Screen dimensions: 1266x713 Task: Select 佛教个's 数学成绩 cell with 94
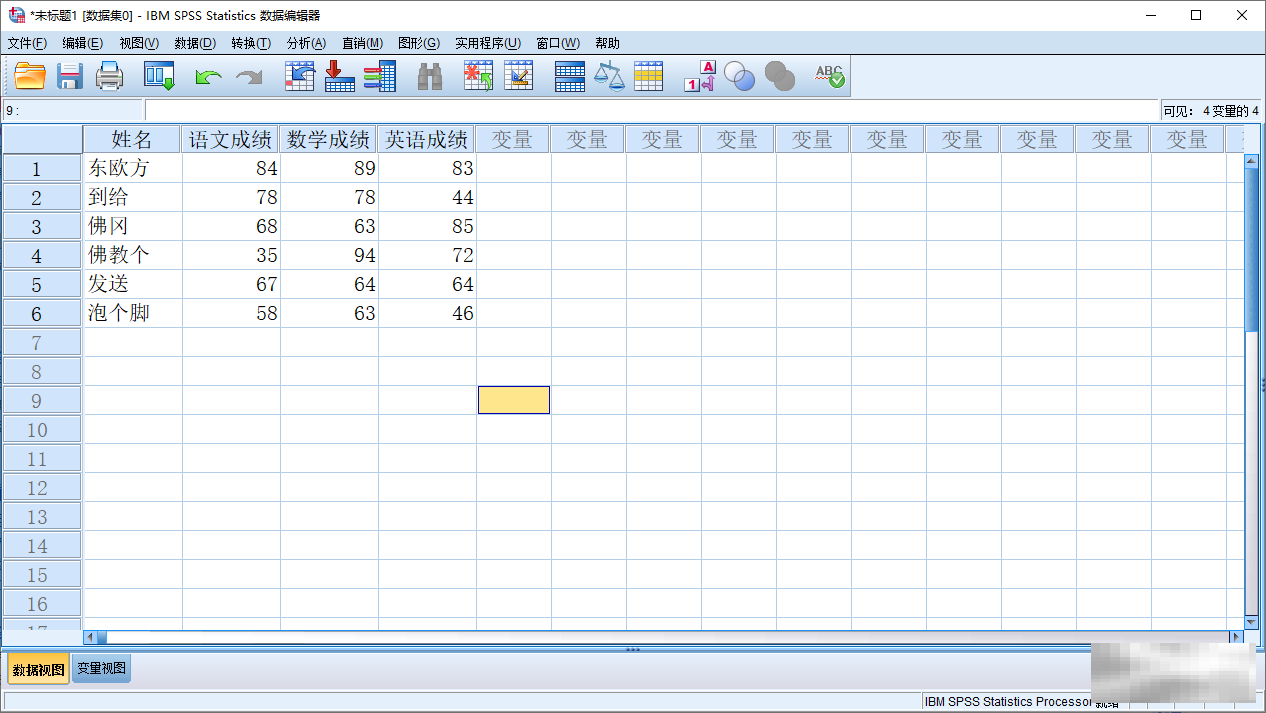[329, 255]
